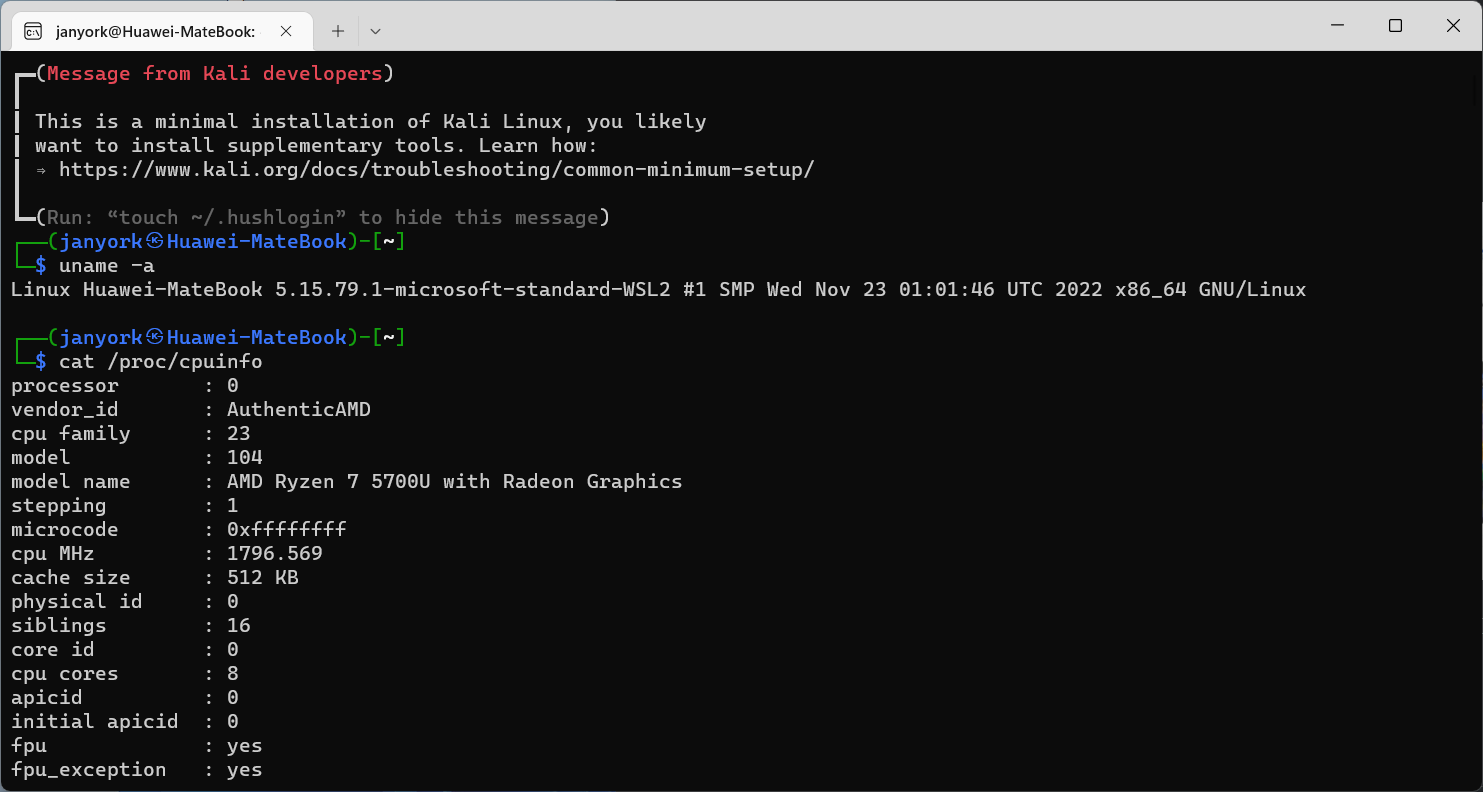The height and width of the screenshot is (792, 1483).
Task: Open a new terminal tab
Action: coord(338,31)
